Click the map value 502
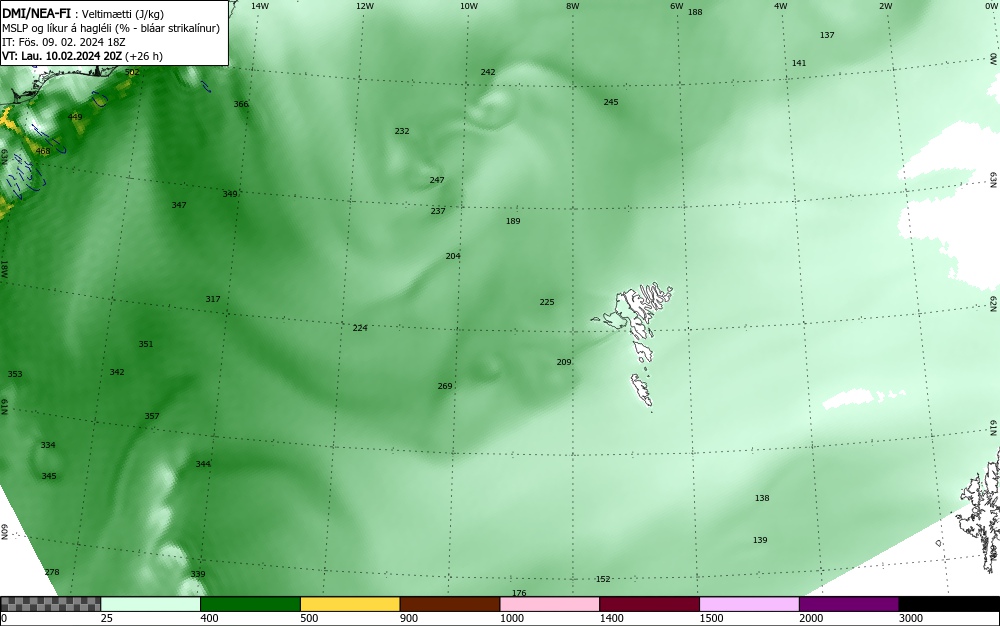Viewport: 1000px width, 626px height. pyautogui.click(x=132, y=72)
